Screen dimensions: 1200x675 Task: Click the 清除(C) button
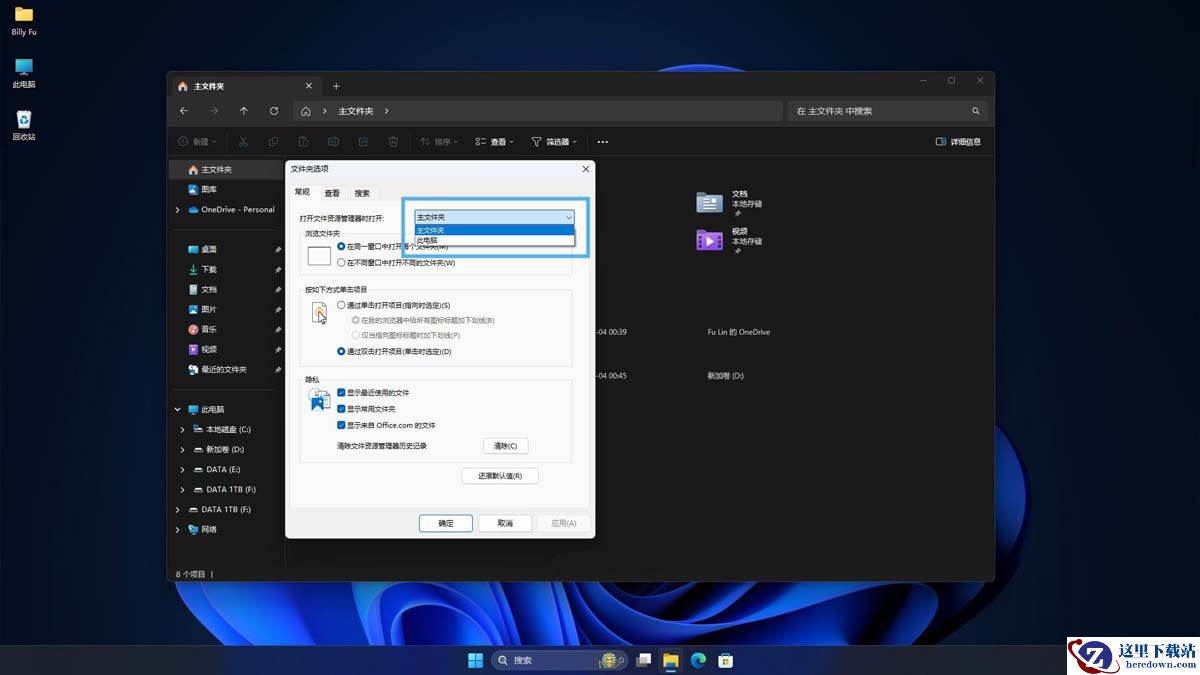pos(506,446)
